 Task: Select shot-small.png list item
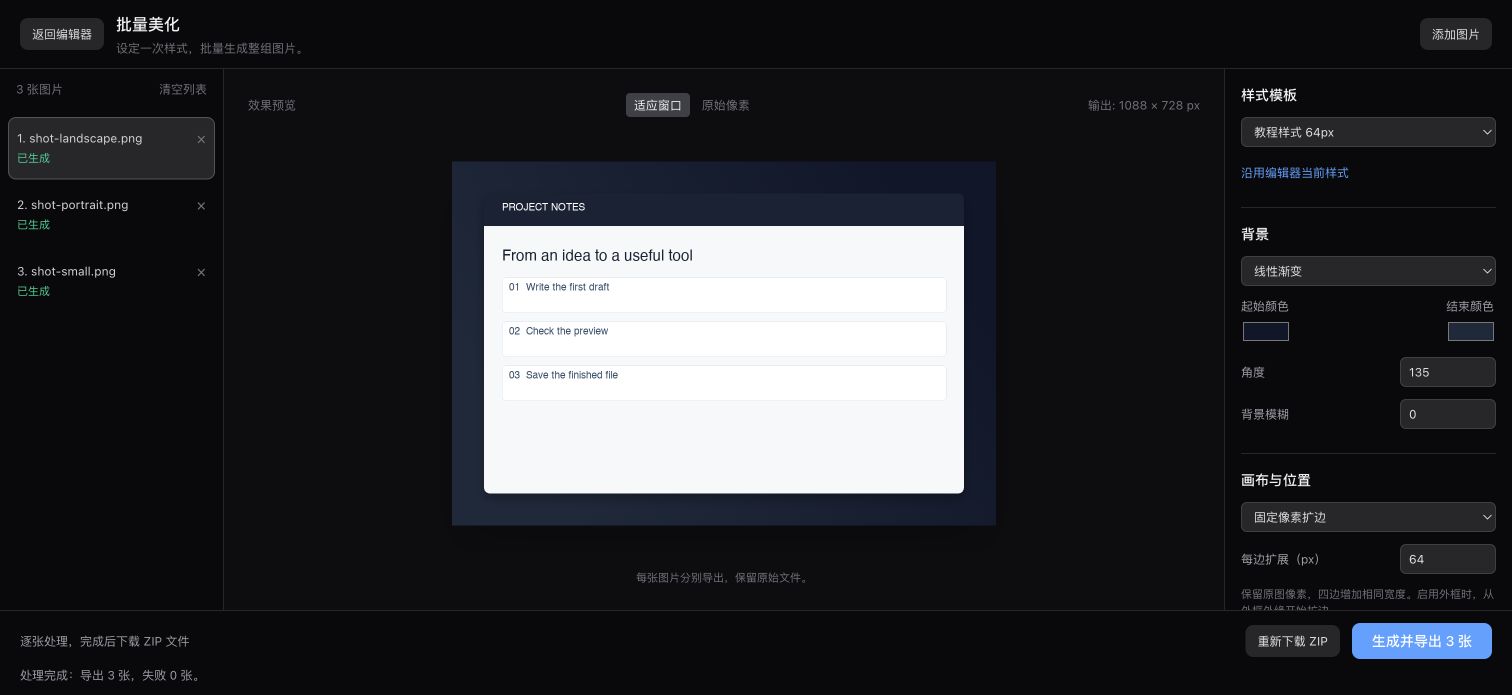(x=111, y=281)
